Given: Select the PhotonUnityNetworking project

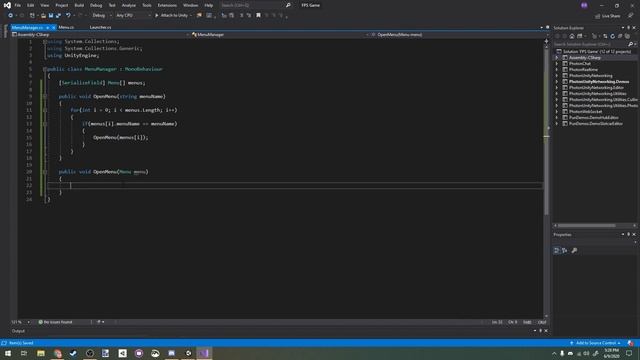Looking at the screenshot, I should pyautogui.click(x=591, y=76).
